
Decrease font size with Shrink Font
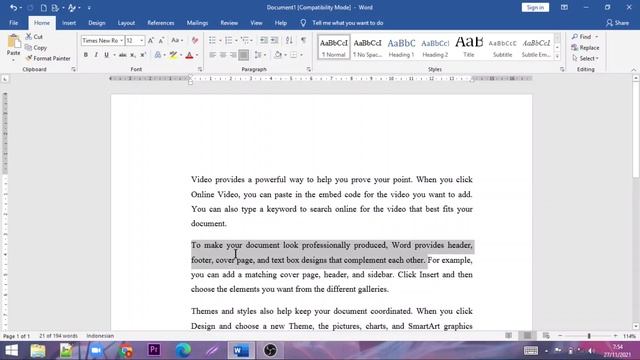pyautogui.click(x=161, y=40)
